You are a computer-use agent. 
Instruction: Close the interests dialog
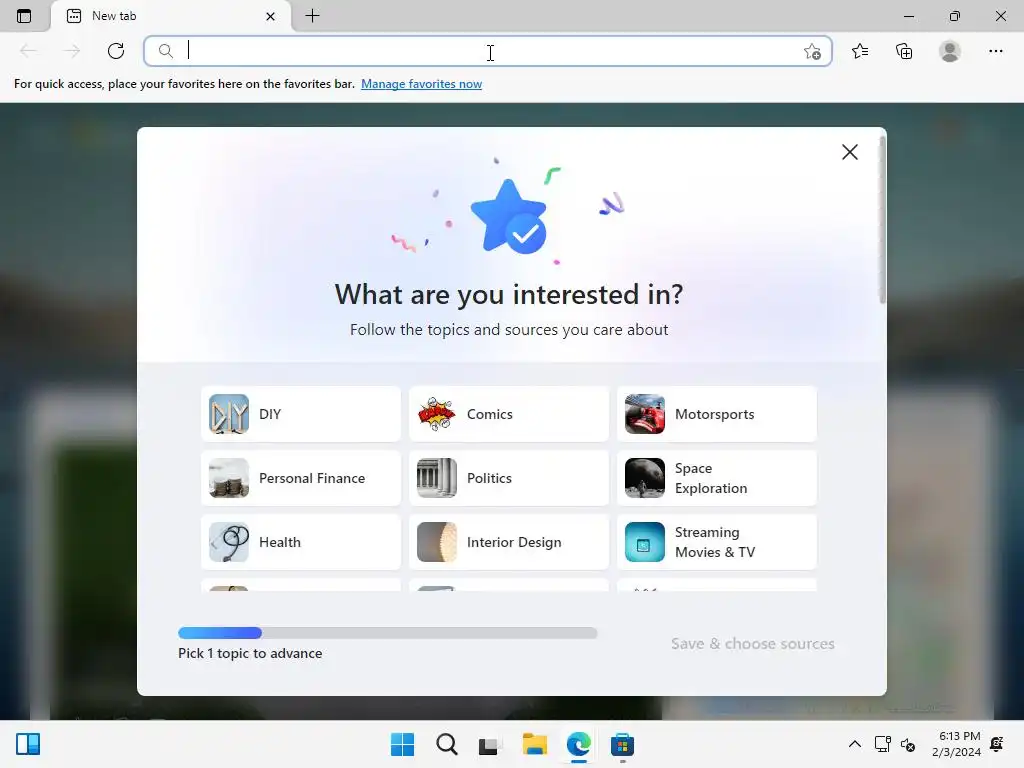850,152
